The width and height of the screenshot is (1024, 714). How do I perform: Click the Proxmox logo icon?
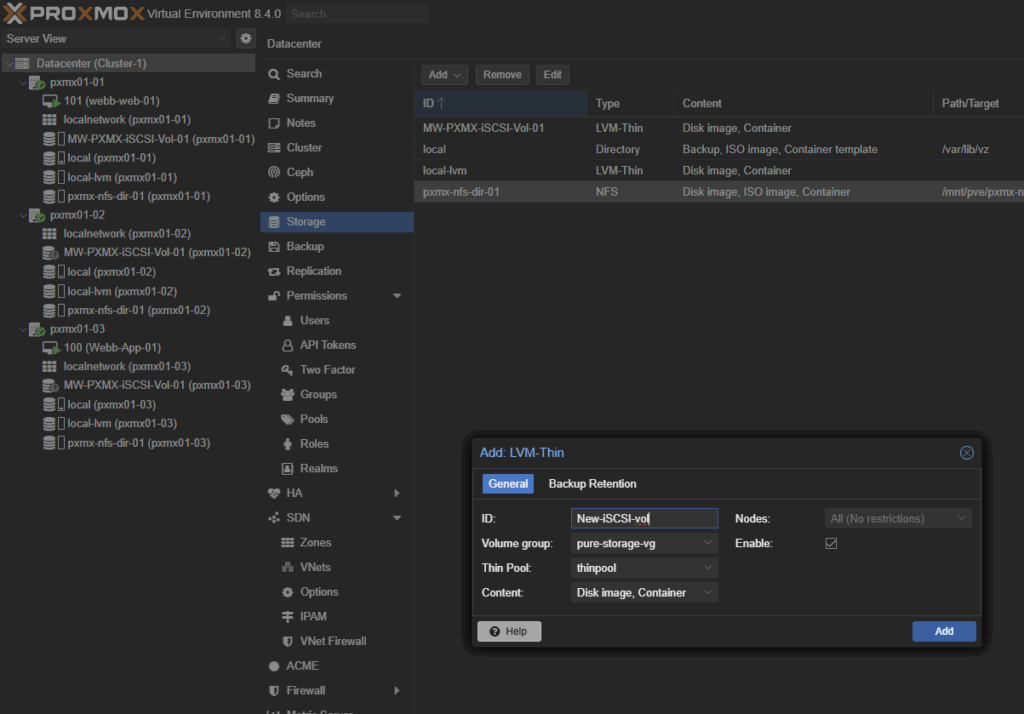[14, 13]
